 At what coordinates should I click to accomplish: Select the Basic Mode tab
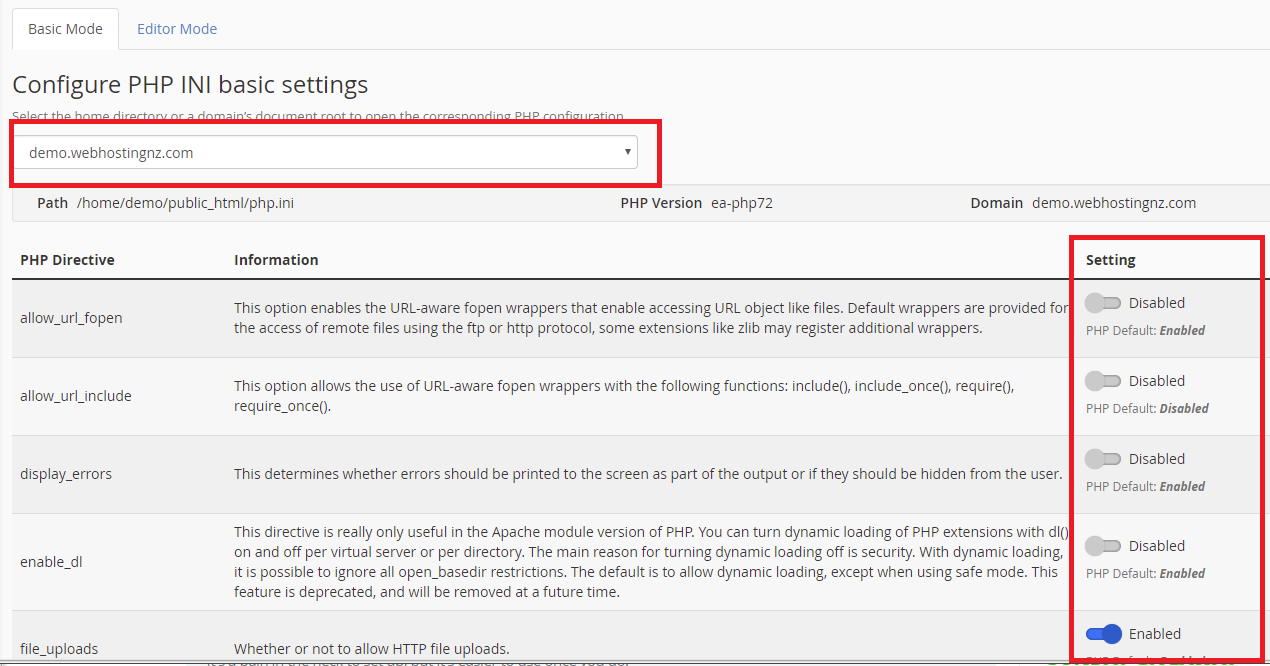click(x=65, y=29)
